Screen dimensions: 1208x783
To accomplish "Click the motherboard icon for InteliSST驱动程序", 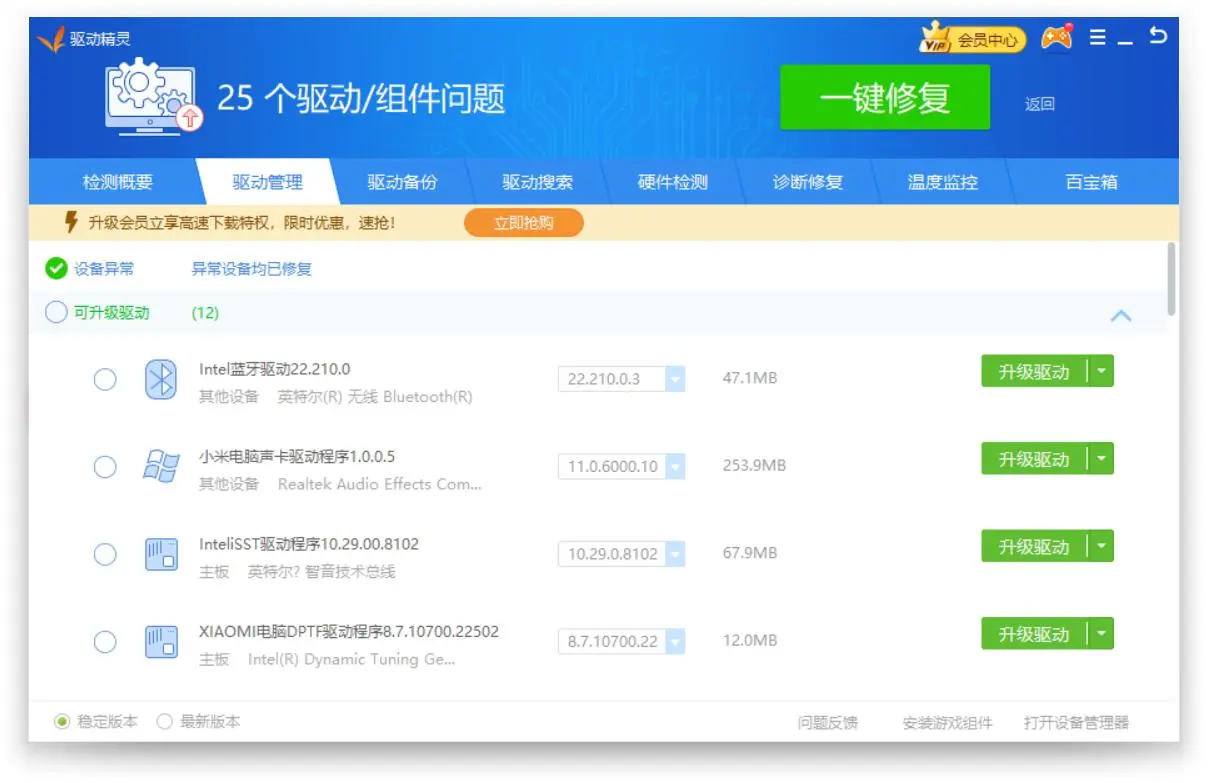I will click(161, 554).
